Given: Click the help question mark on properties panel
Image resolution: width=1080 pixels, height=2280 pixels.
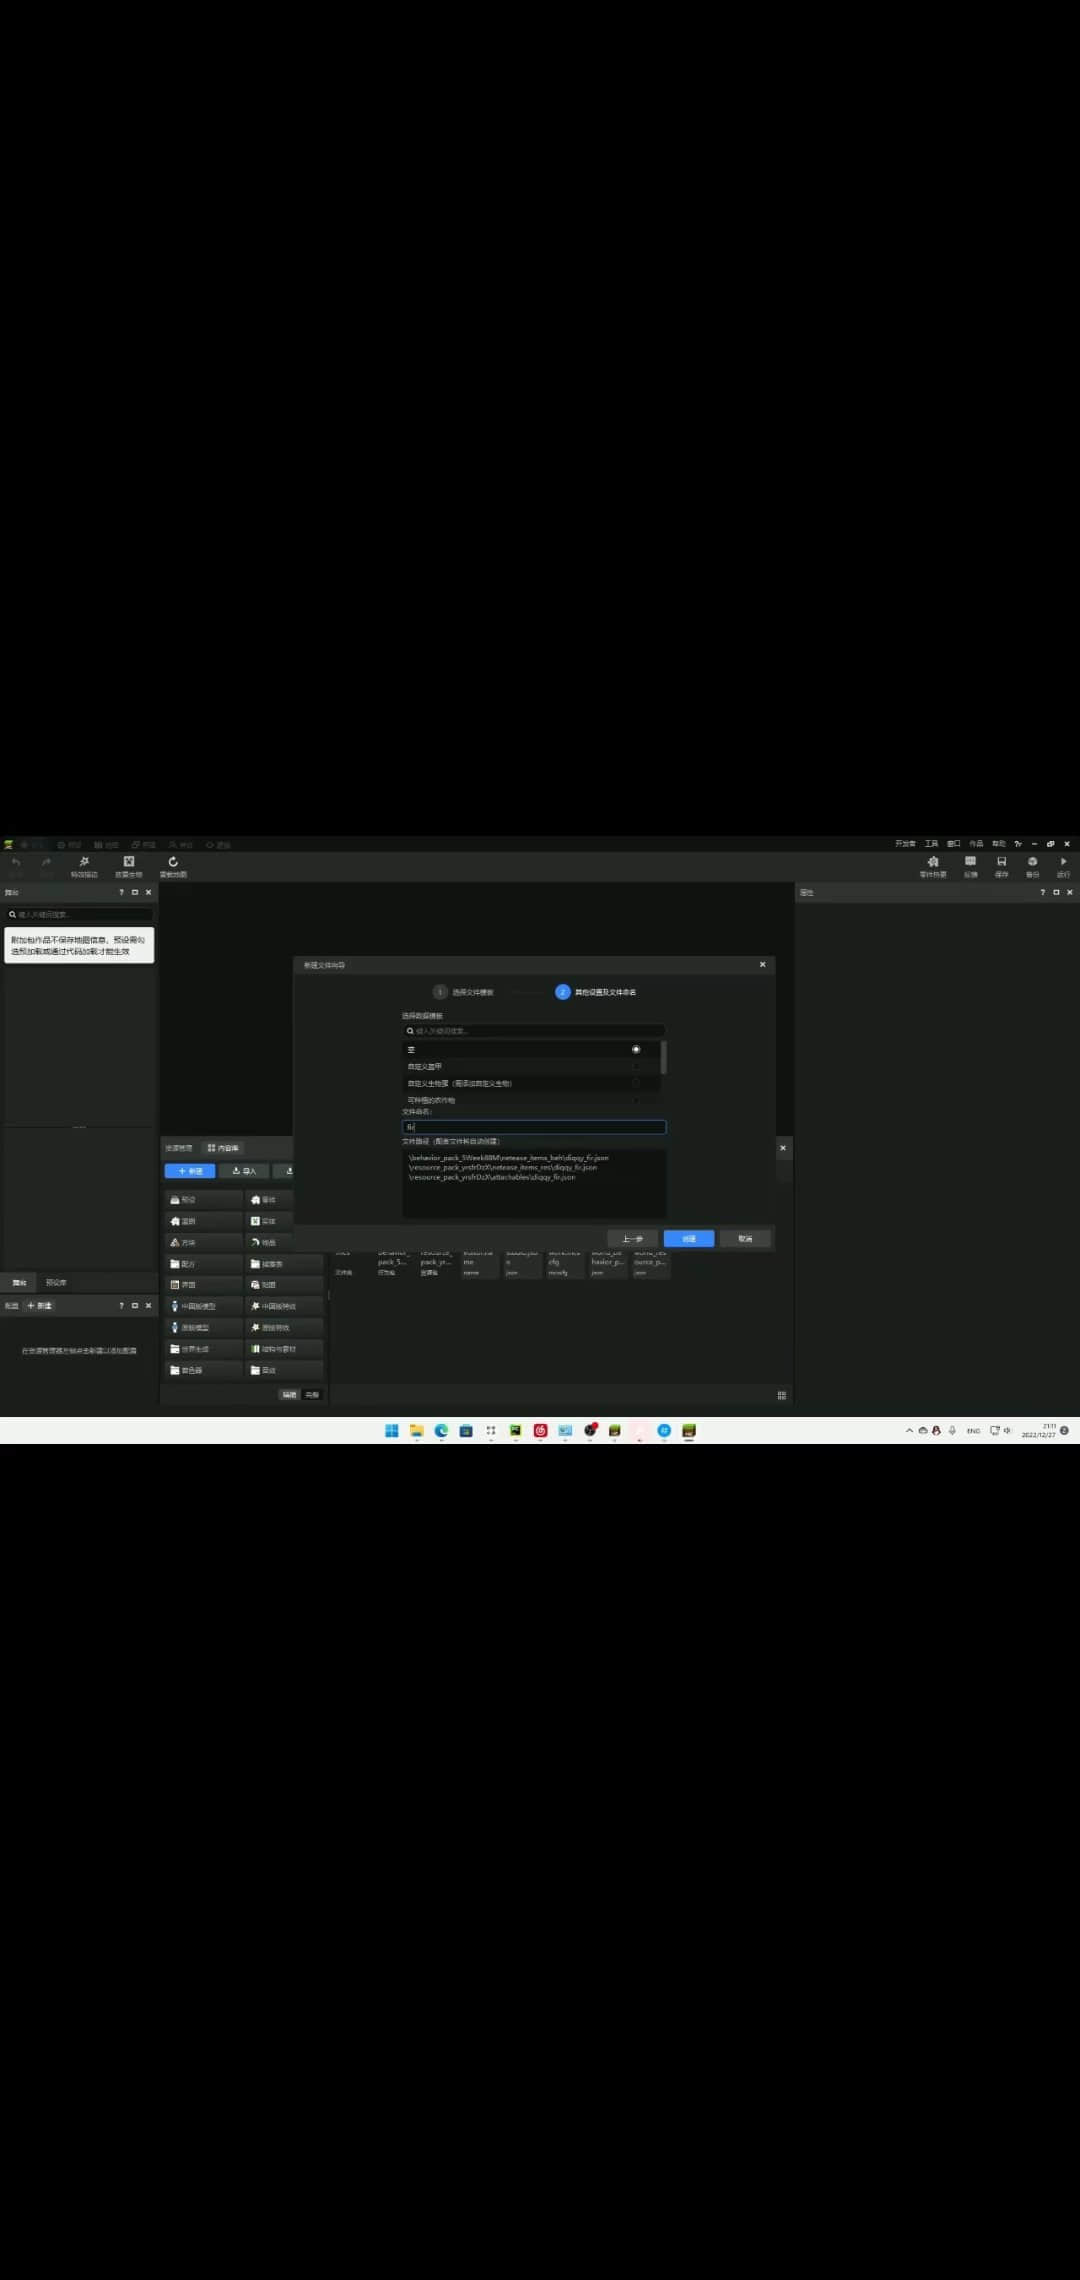Looking at the screenshot, I should coord(1042,892).
